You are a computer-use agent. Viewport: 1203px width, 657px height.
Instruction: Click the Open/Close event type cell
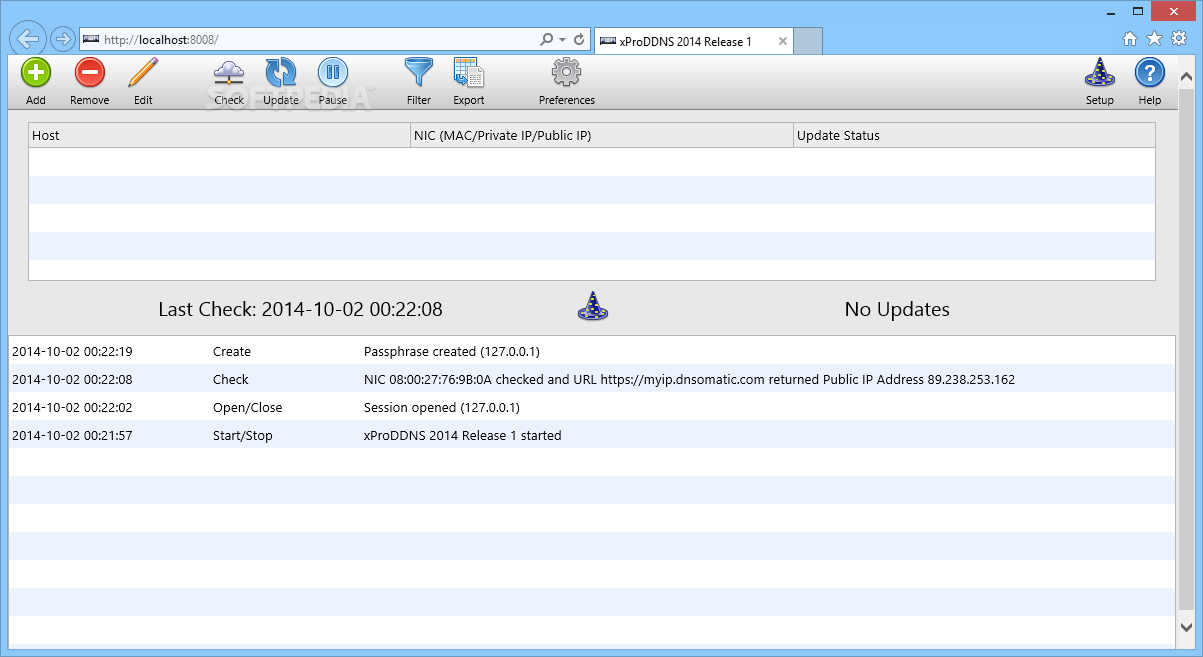[248, 408]
